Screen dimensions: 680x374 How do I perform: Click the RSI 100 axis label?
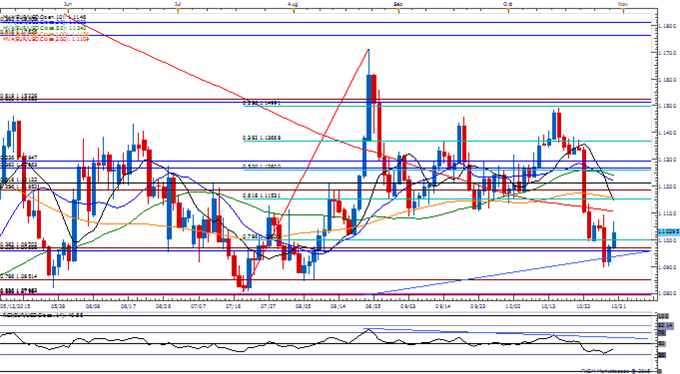coord(663,316)
